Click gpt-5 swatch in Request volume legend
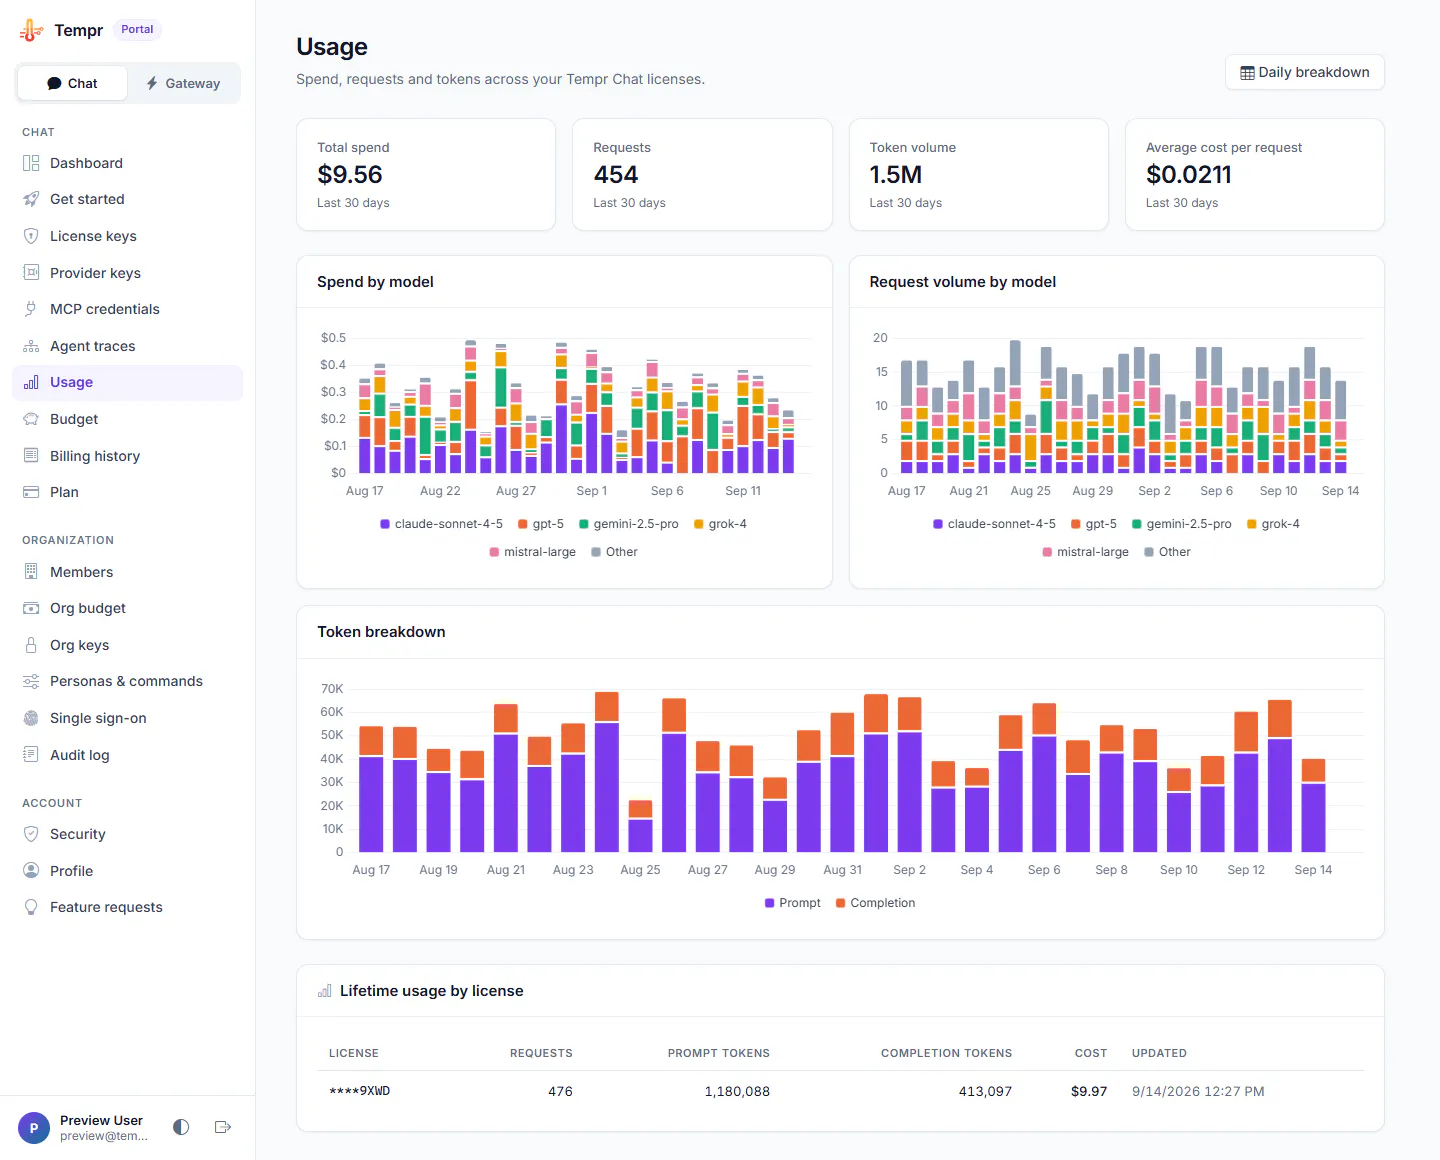This screenshot has height=1160, width=1440. 1076,524
